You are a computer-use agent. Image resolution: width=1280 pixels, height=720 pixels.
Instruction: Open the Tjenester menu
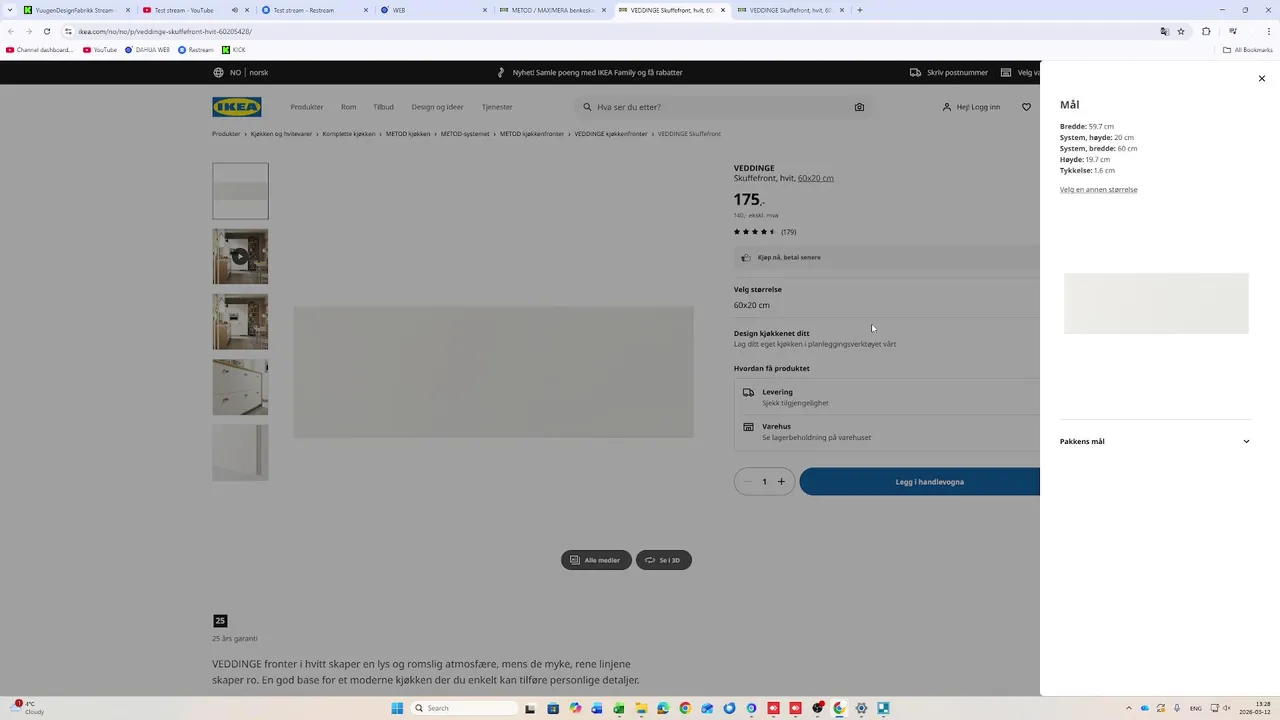pyautogui.click(x=497, y=107)
